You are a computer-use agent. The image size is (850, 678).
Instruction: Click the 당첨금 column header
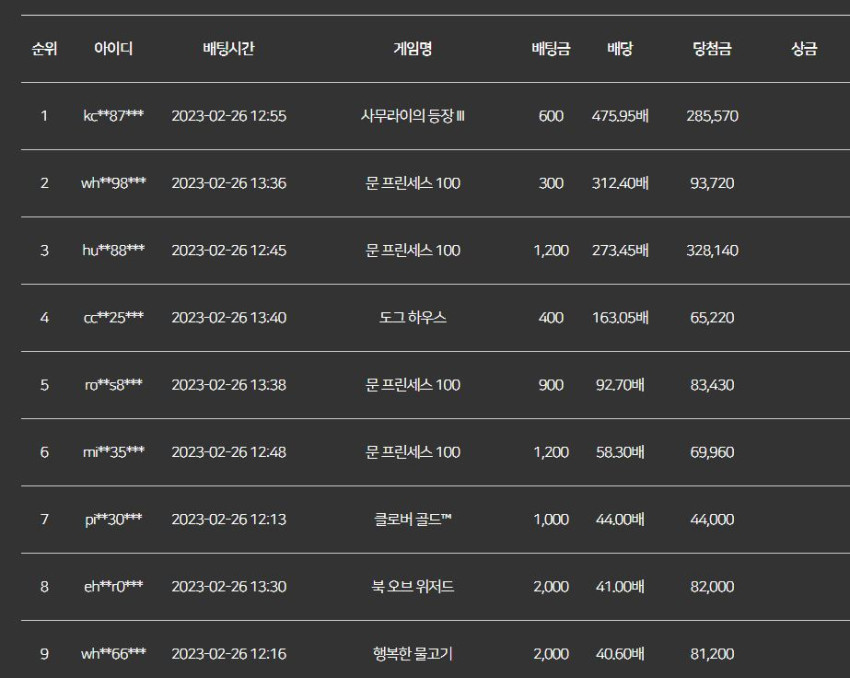[x=712, y=49]
